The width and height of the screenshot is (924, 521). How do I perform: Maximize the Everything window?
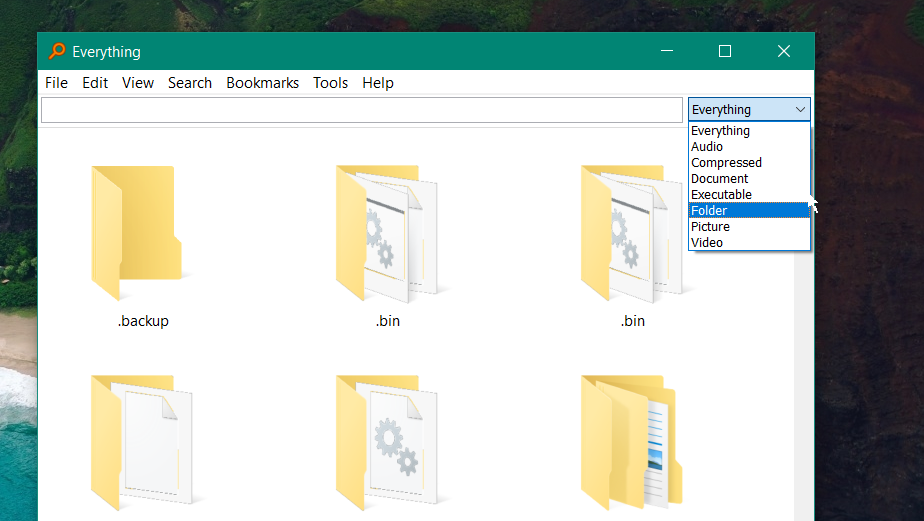[x=725, y=51]
